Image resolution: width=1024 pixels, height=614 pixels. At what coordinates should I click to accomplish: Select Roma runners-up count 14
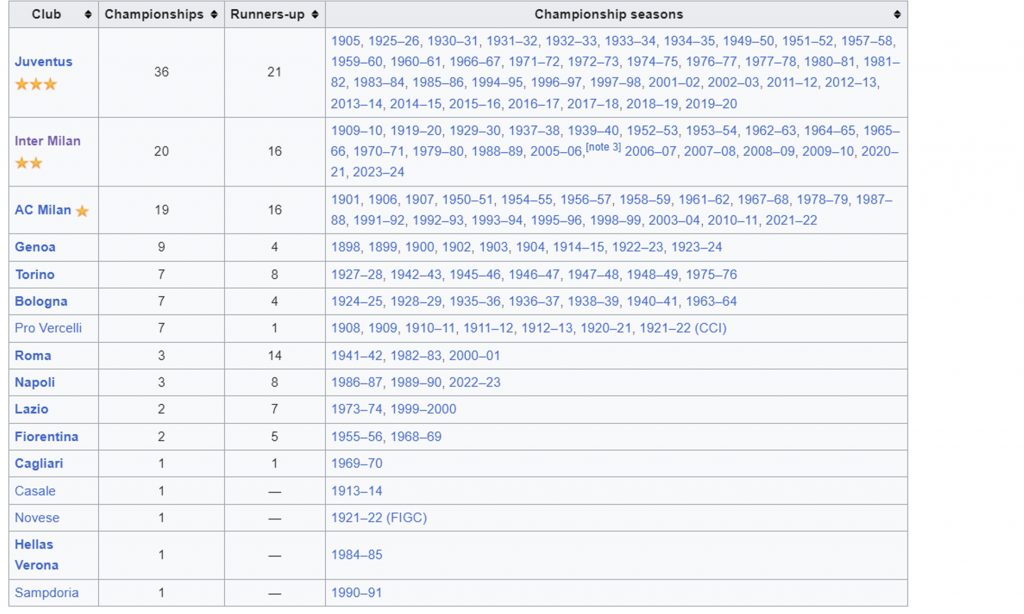click(x=274, y=355)
